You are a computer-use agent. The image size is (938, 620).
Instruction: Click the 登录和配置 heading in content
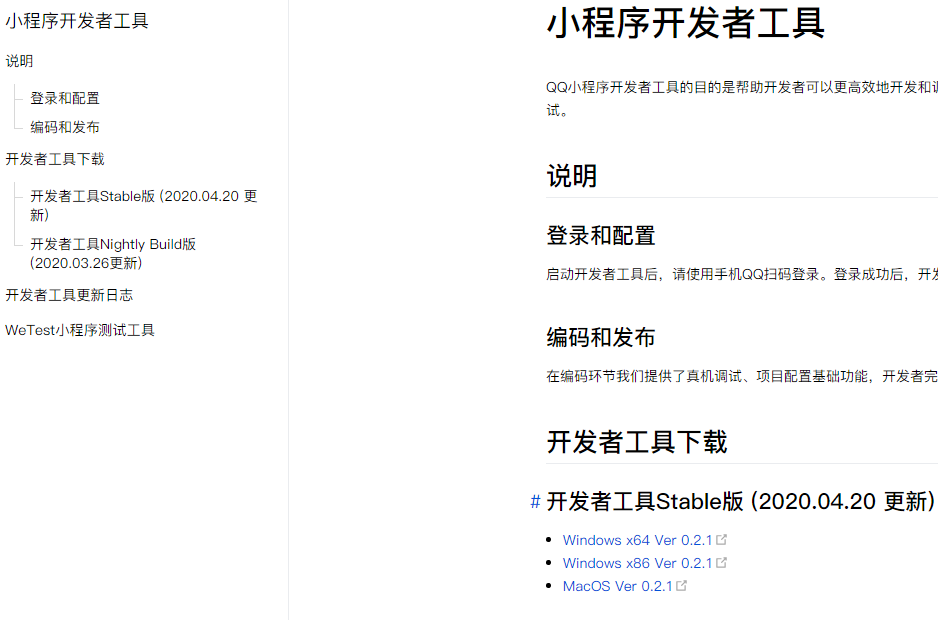pyautogui.click(x=601, y=235)
